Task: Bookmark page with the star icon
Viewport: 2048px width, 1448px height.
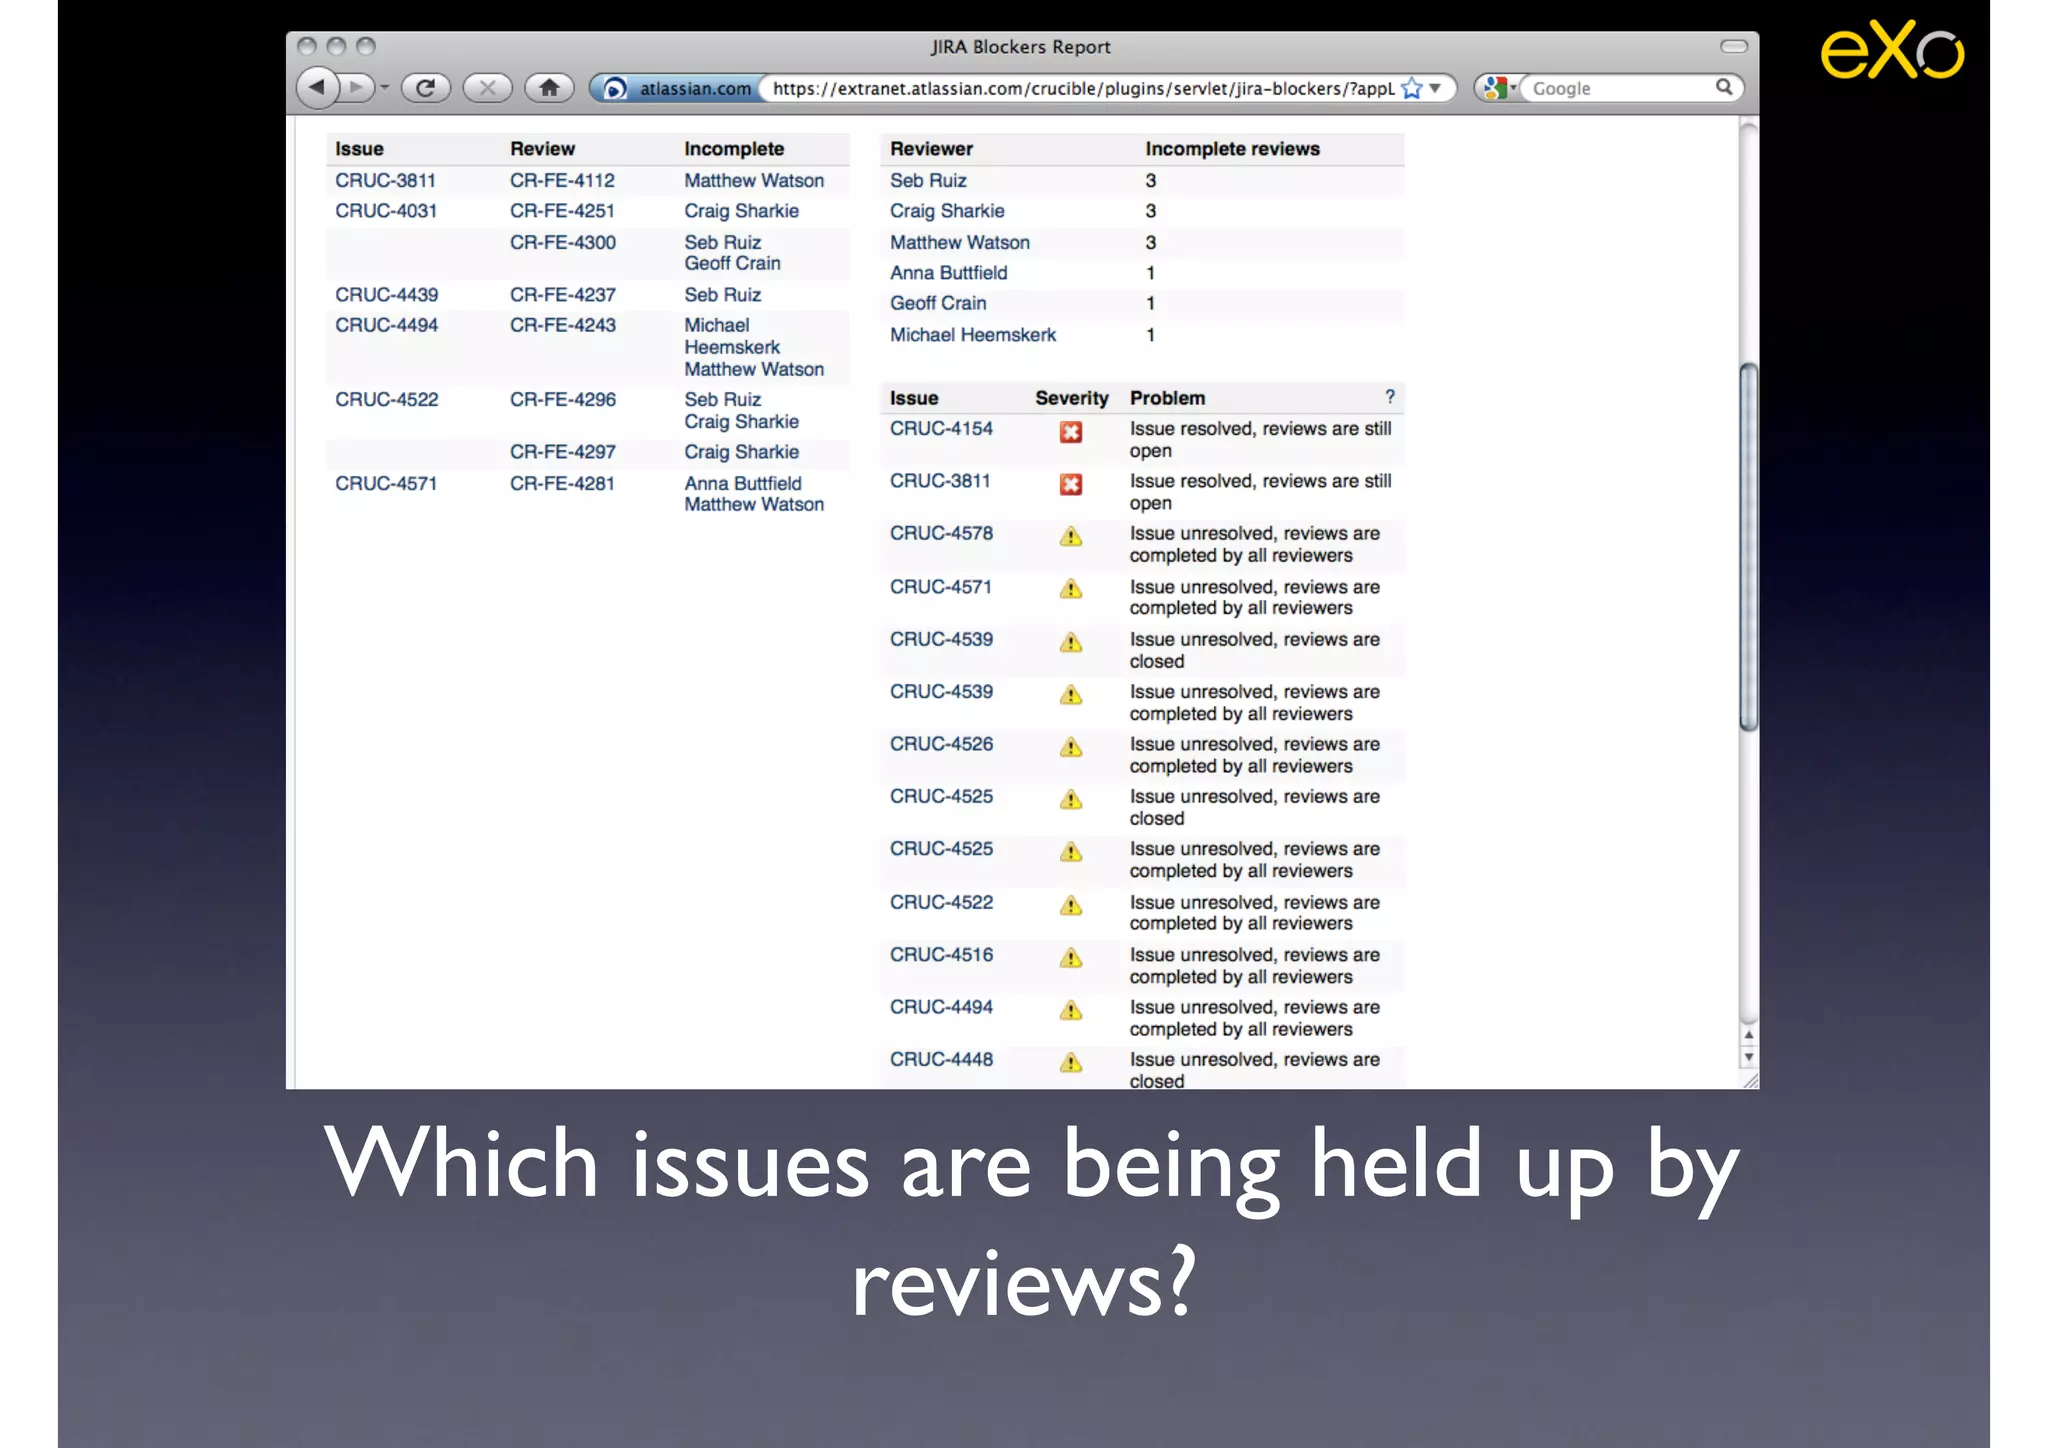Action: point(1411,88)
